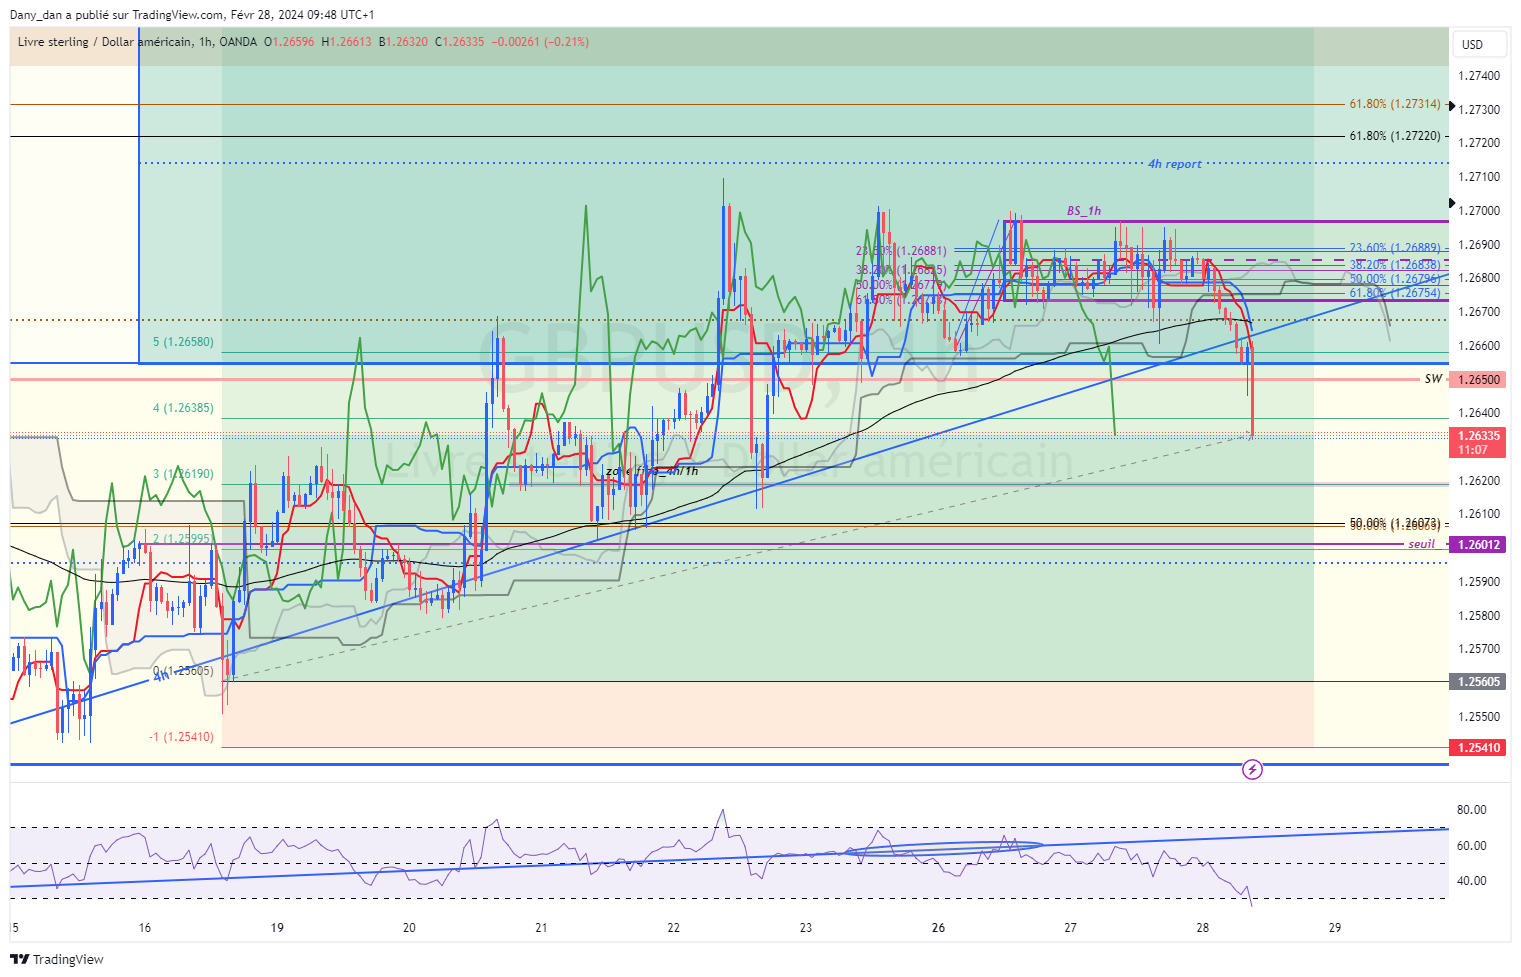This screenshot has width=1521, height=977.
Task: Click the publisher line 'Dany_dan a publié sur TradingView.com'
Action: pyautogui.click(x=117, y=15)
